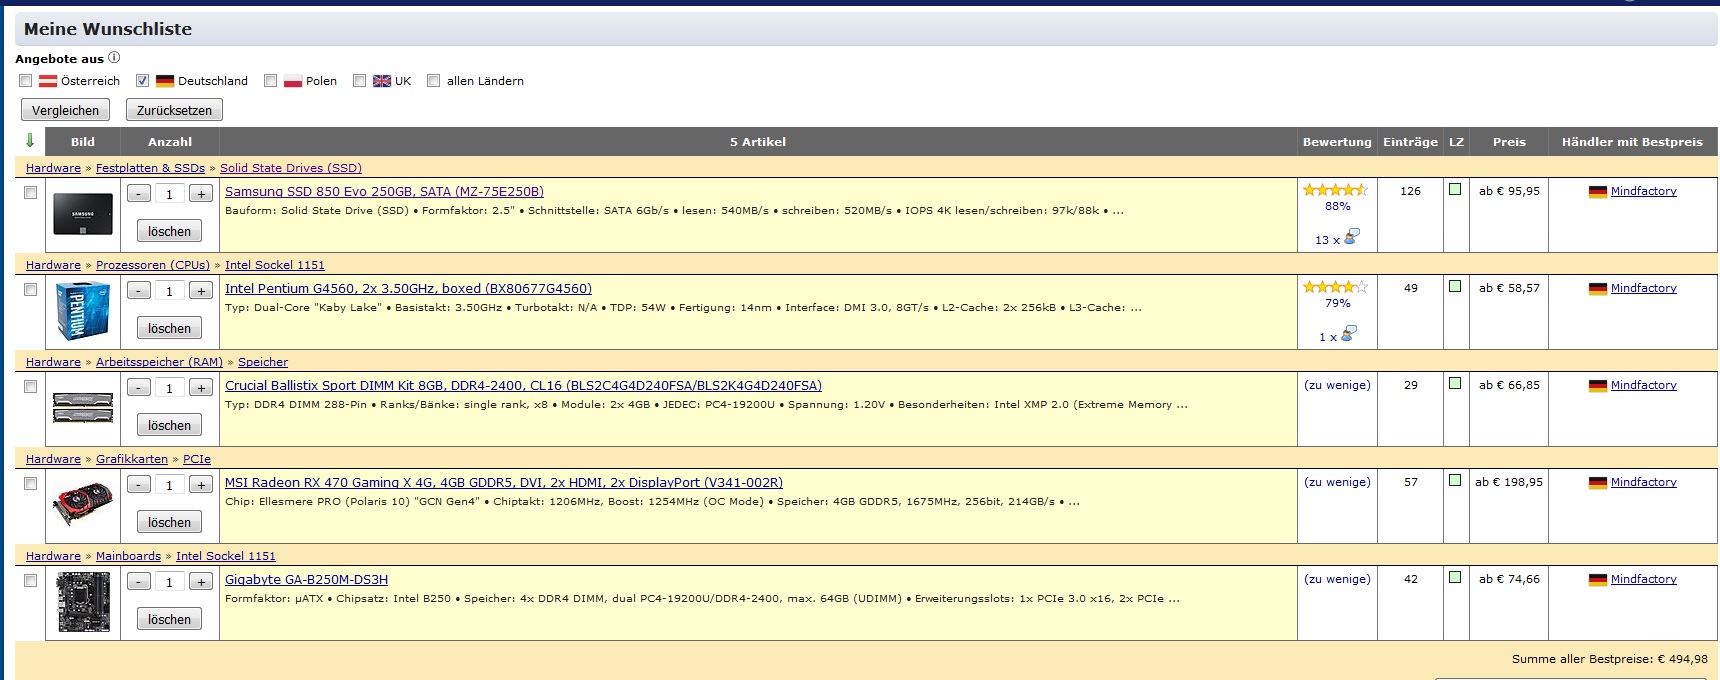Select the Gigabyte GA-B250M-DS3H row checkbox

(x=30, y=580)
